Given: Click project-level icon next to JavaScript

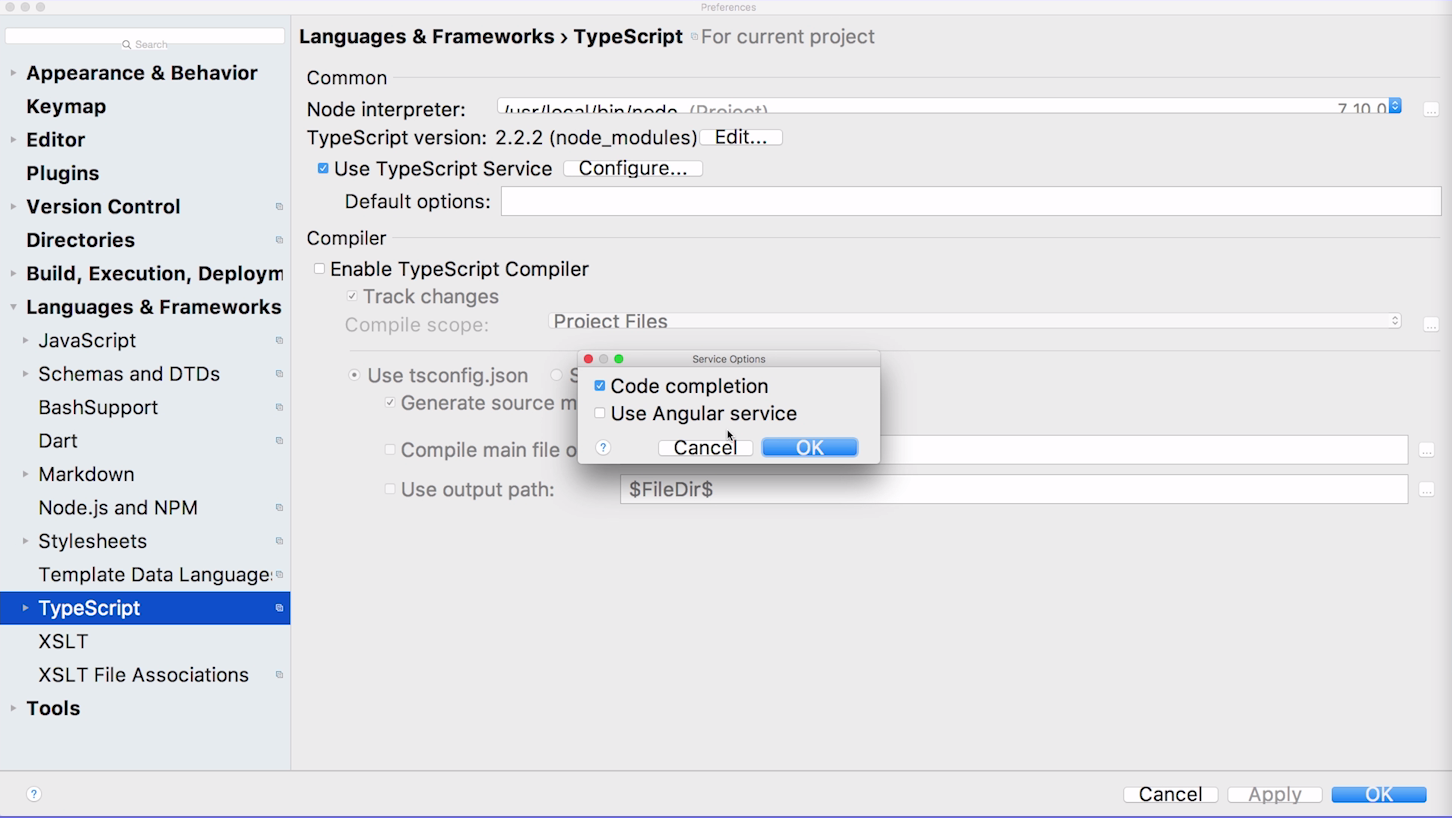Looking at the screenshot, I should [x=279, y=341].
